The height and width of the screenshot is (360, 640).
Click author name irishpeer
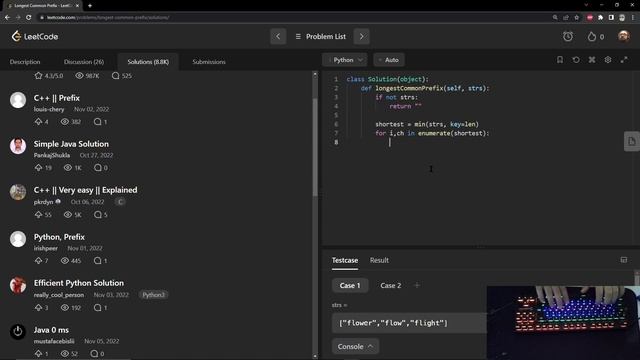[46, 248]
